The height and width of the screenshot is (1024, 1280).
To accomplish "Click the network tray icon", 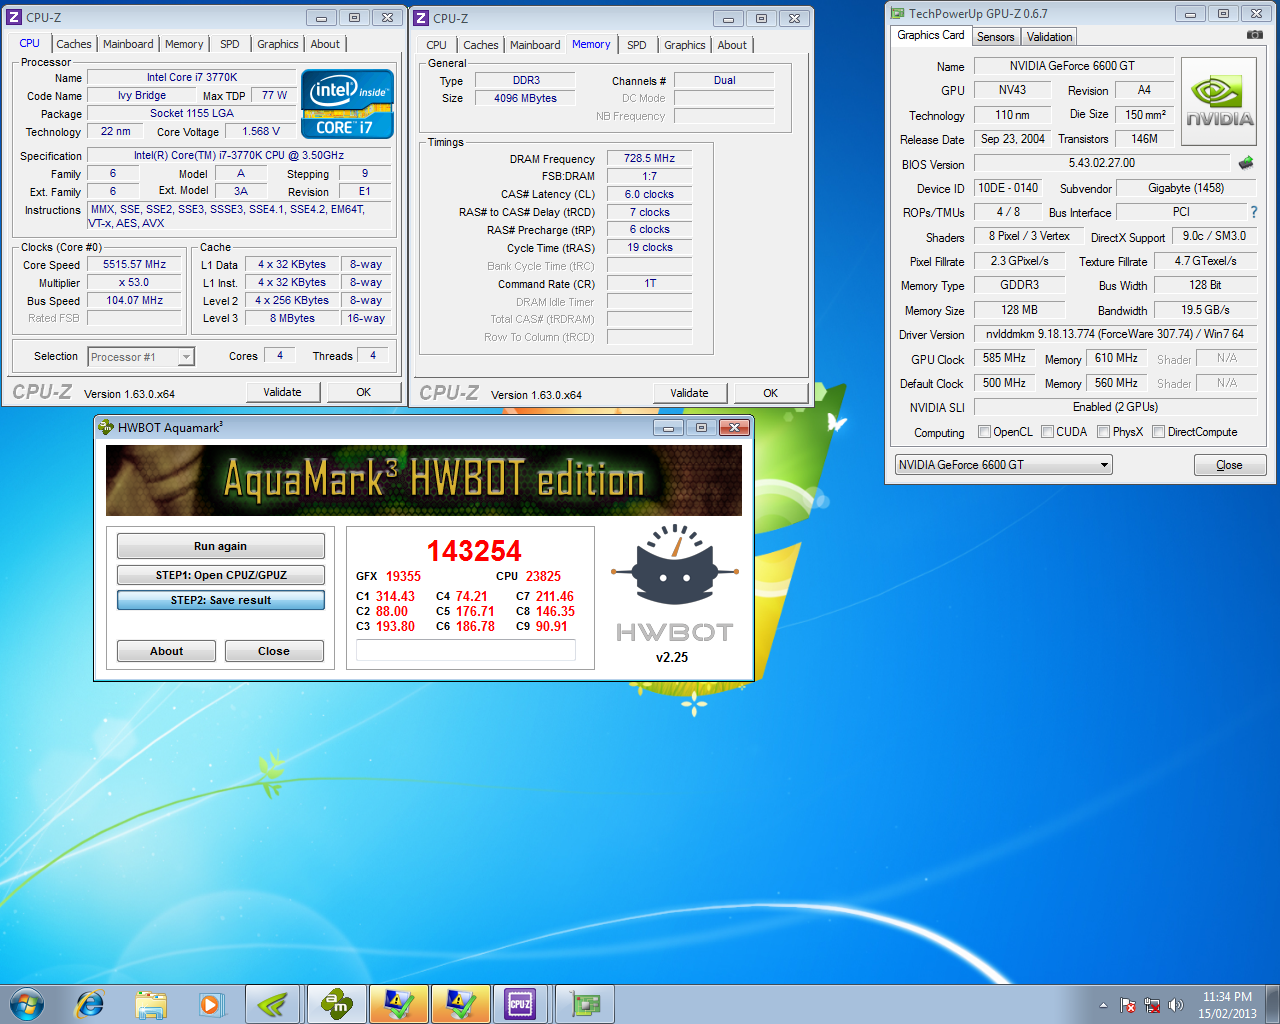I will [1152, 1005].
